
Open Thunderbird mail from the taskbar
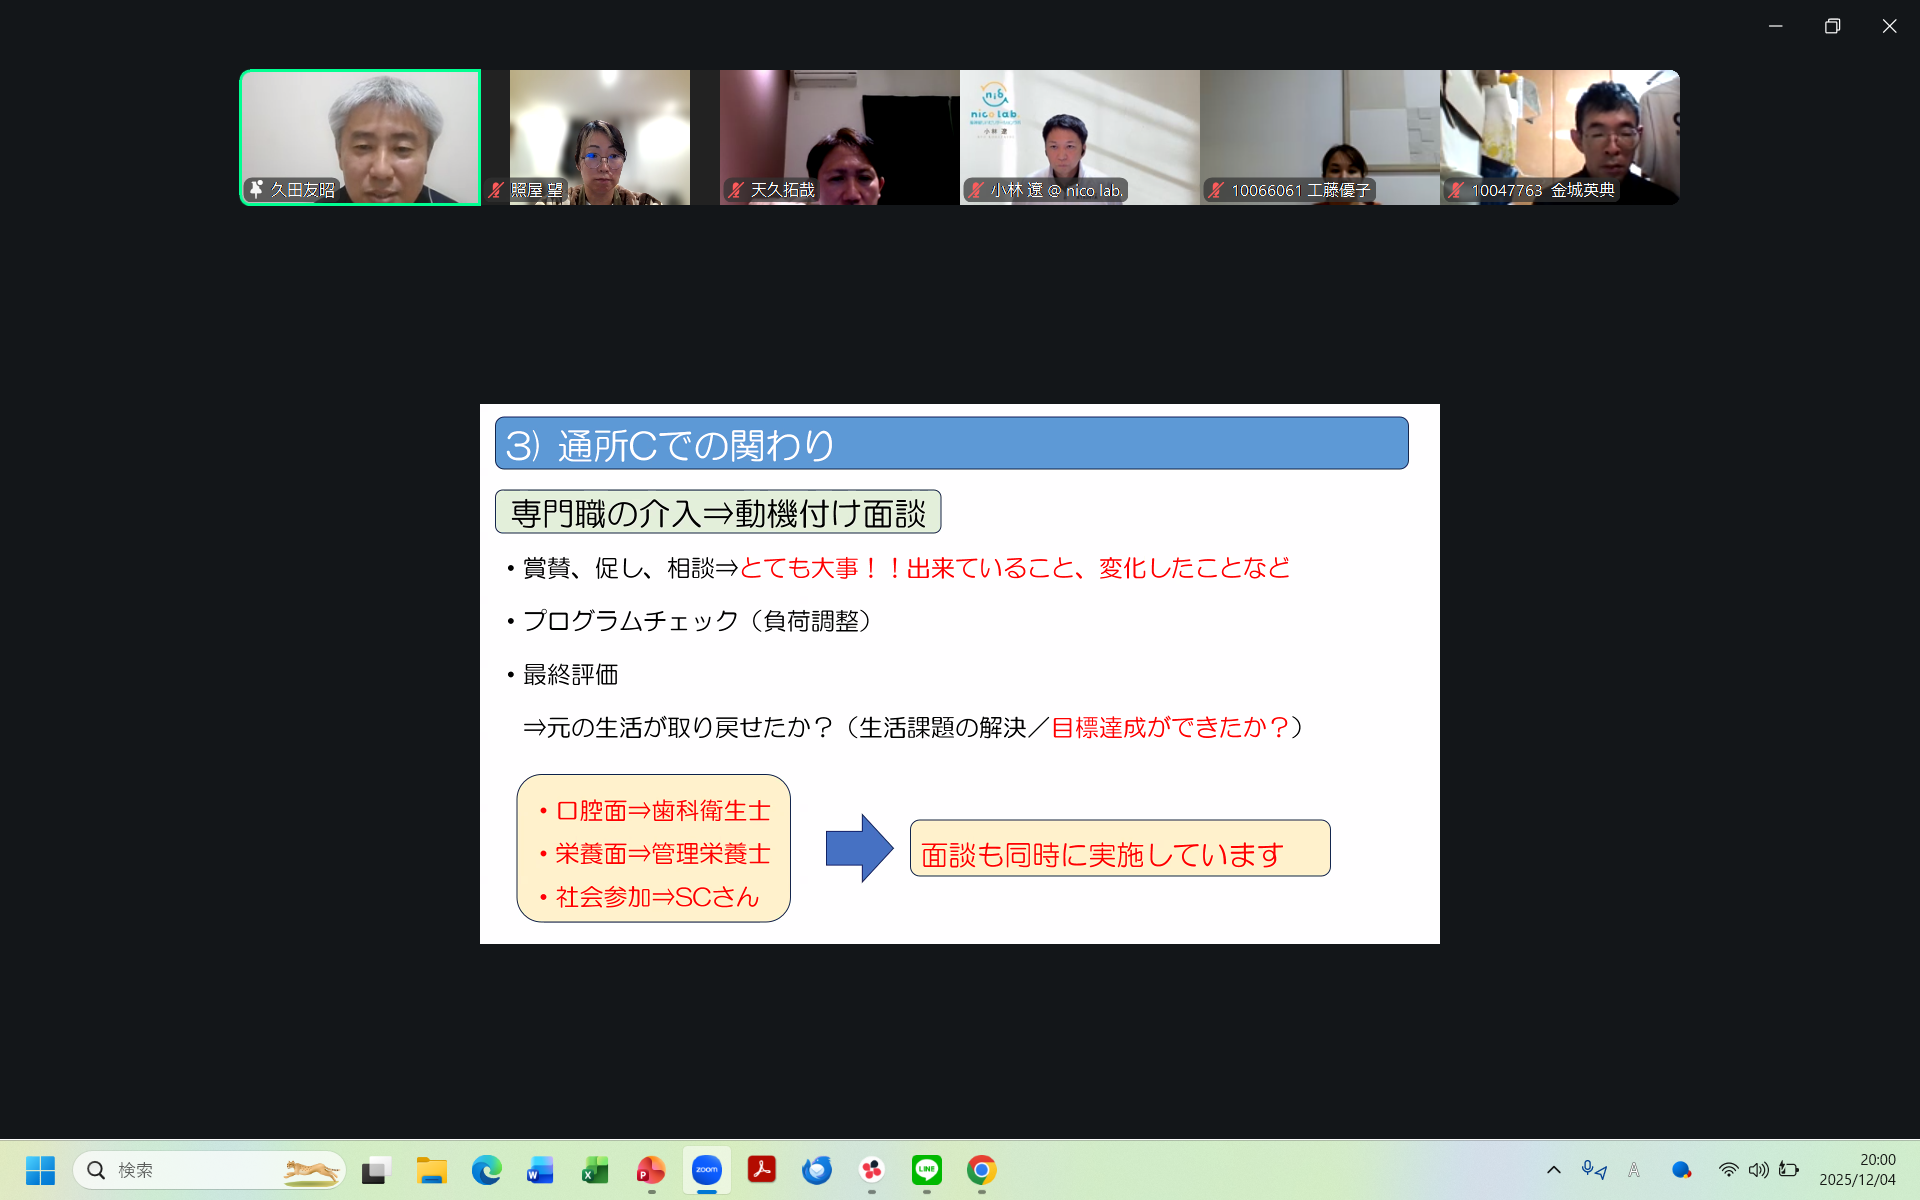click(x=817, y=1169)
